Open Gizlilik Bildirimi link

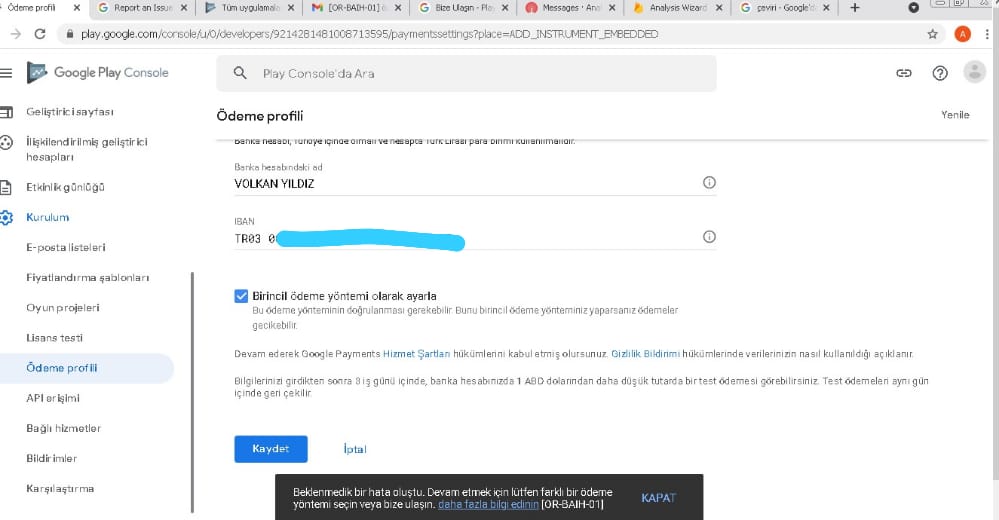point(645,354)
